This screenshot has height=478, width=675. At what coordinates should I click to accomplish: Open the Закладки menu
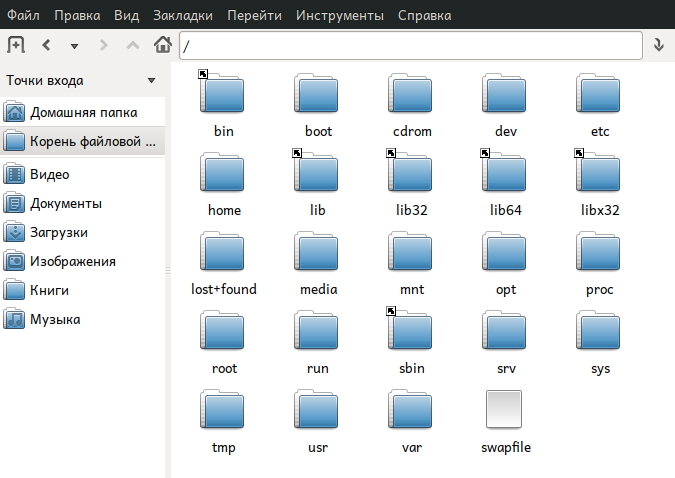(183, 15)
